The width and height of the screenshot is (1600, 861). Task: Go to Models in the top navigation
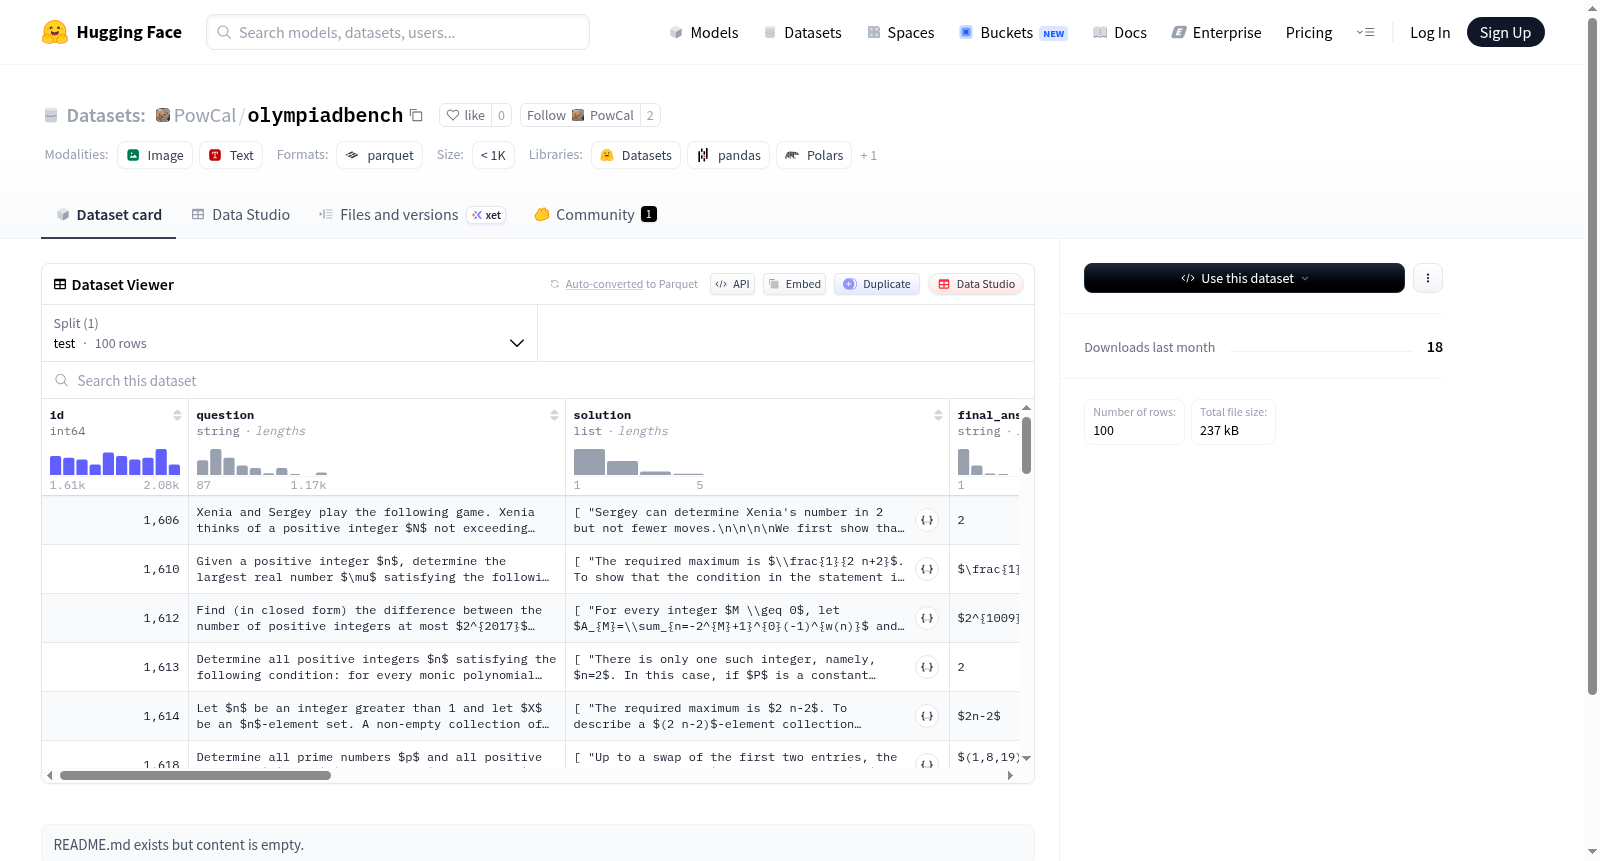point(704,33)
